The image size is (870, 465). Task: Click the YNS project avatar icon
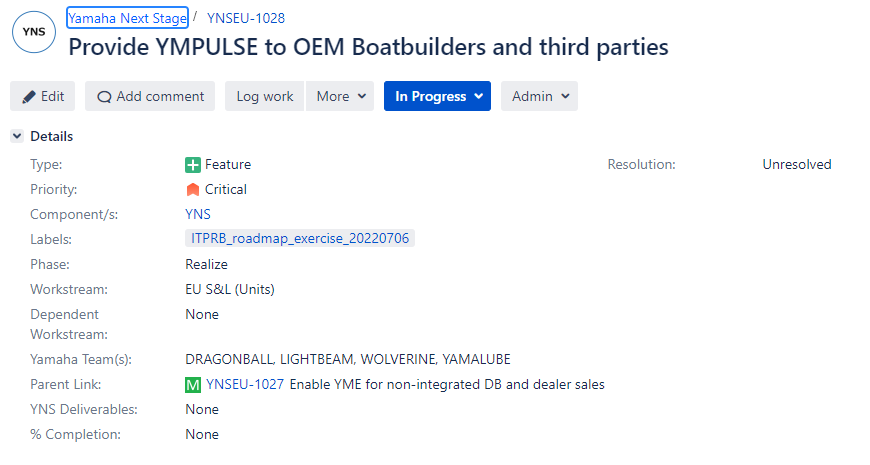point(34,32)
